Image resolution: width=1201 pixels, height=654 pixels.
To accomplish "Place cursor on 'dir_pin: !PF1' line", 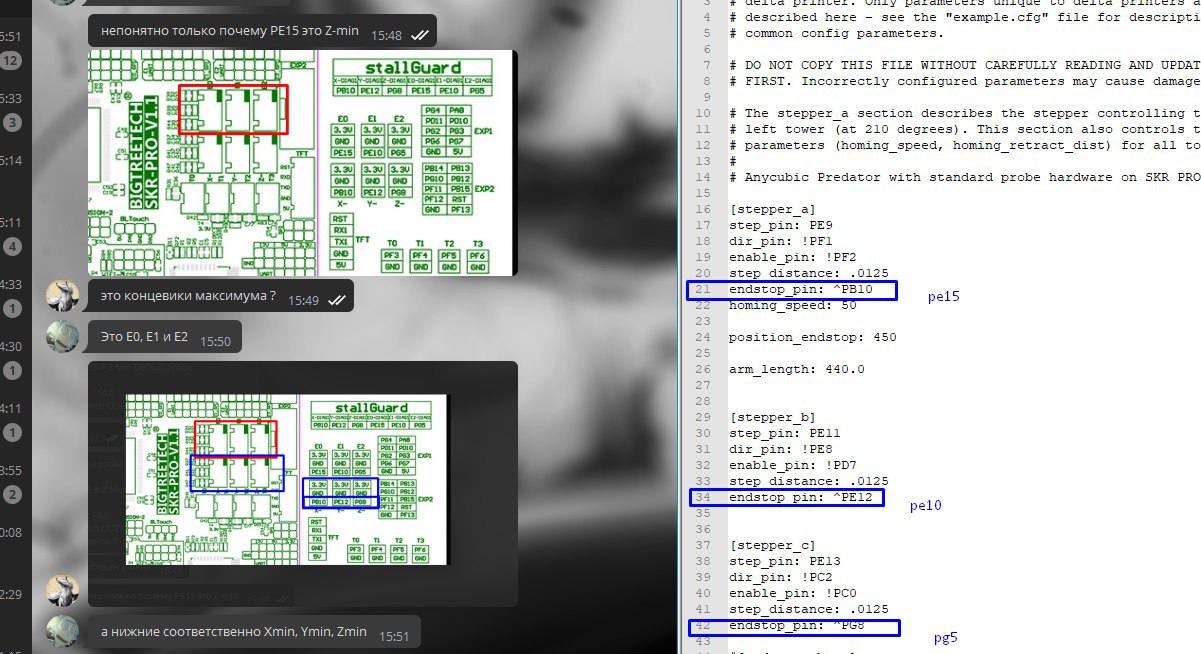I will click(780, 241).
